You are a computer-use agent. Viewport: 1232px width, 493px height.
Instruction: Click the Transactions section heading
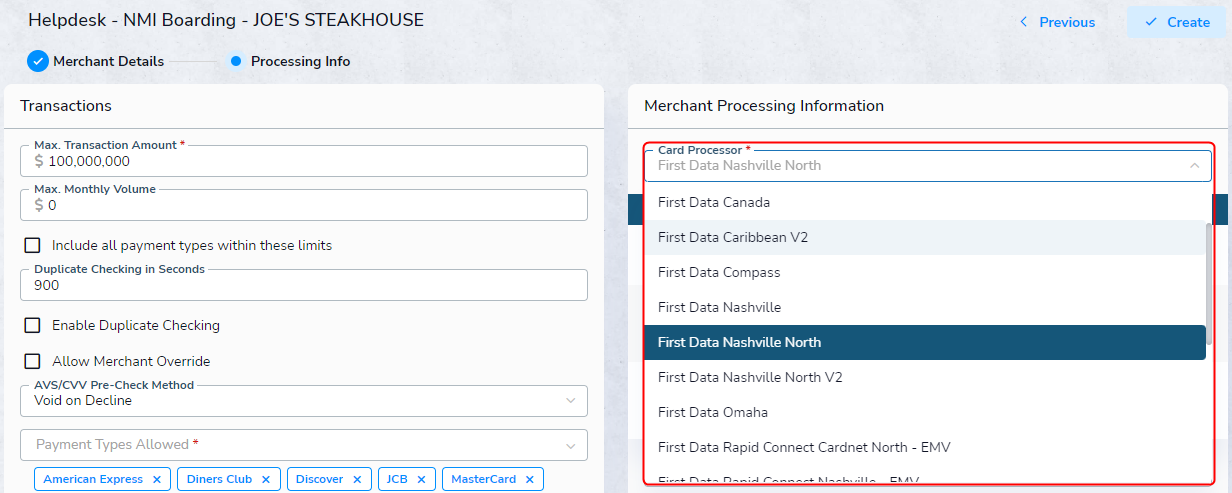click(x=66, y=106)
